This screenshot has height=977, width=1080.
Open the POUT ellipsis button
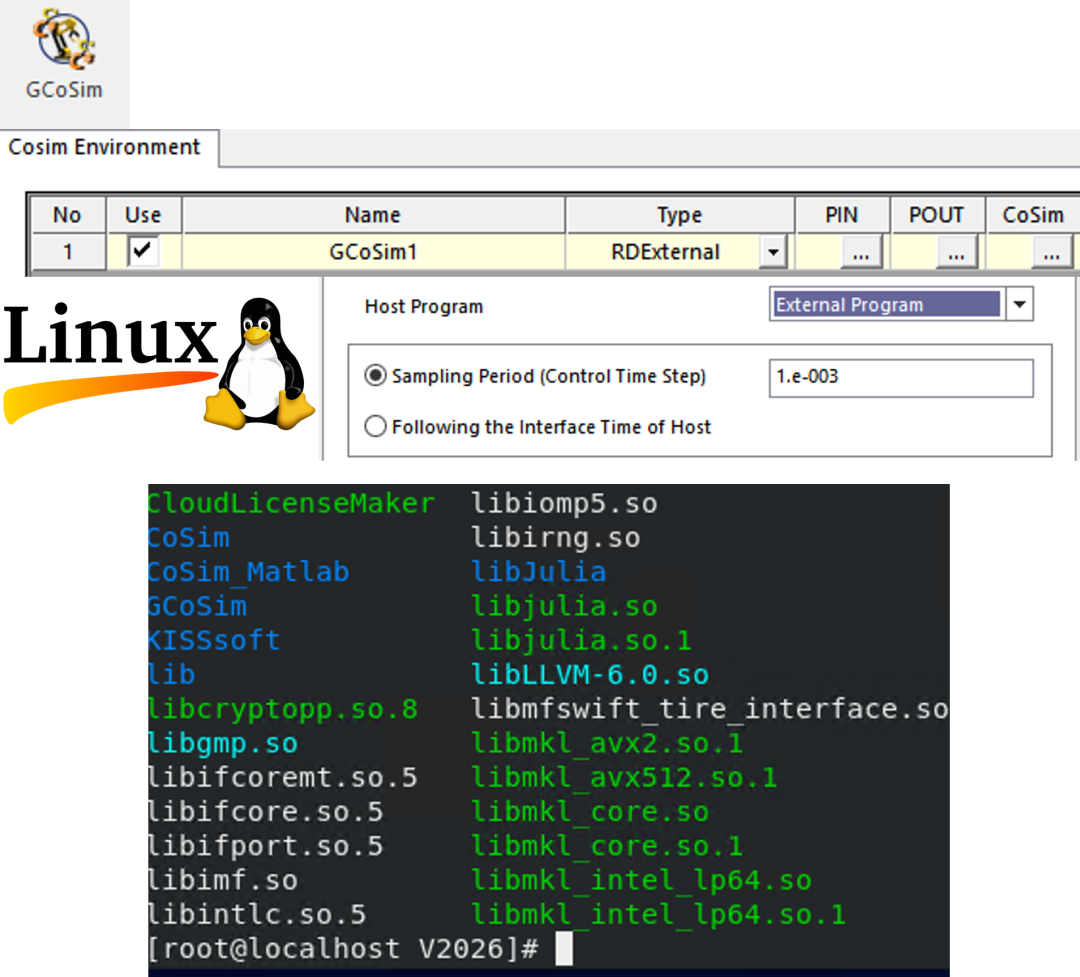pos(956,252)
